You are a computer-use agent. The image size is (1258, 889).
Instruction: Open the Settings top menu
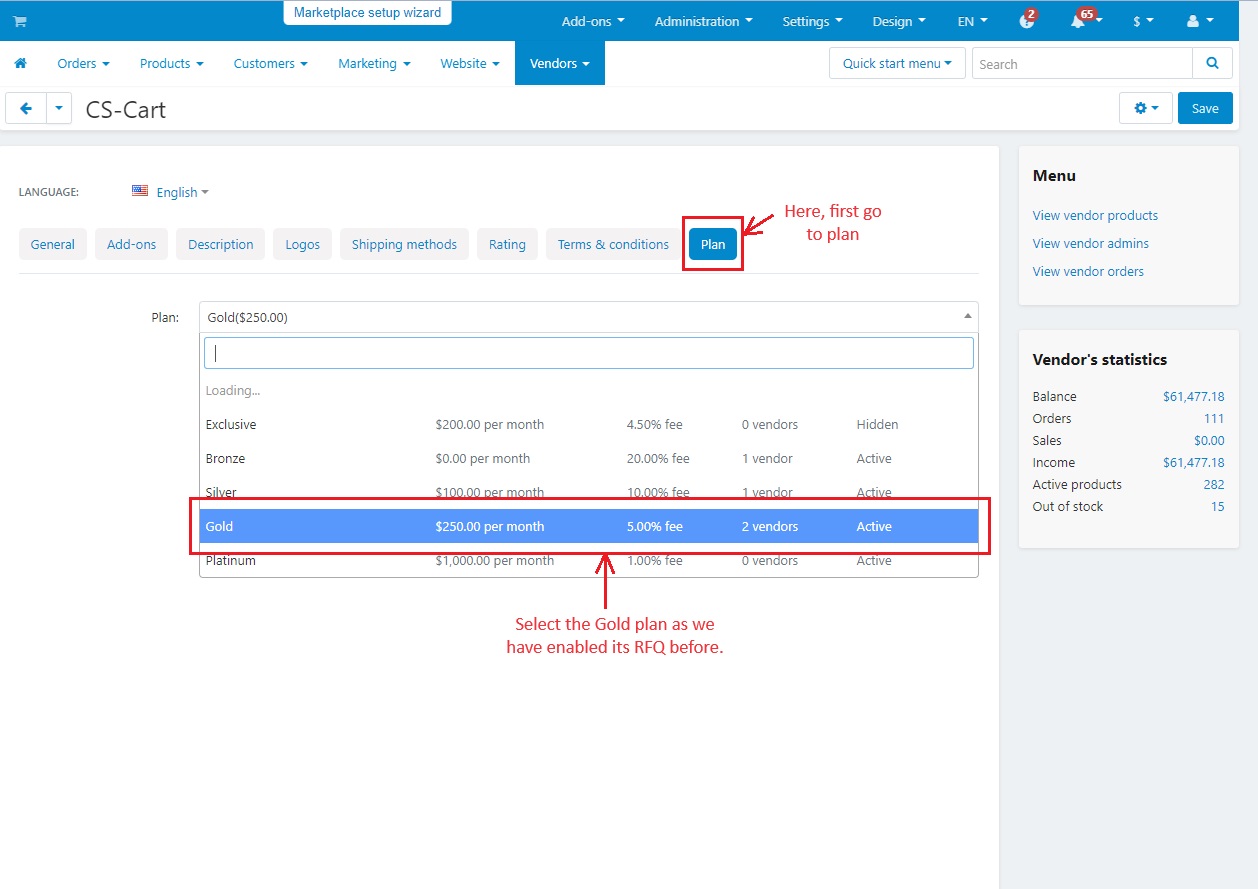click(x=812, y=21)
